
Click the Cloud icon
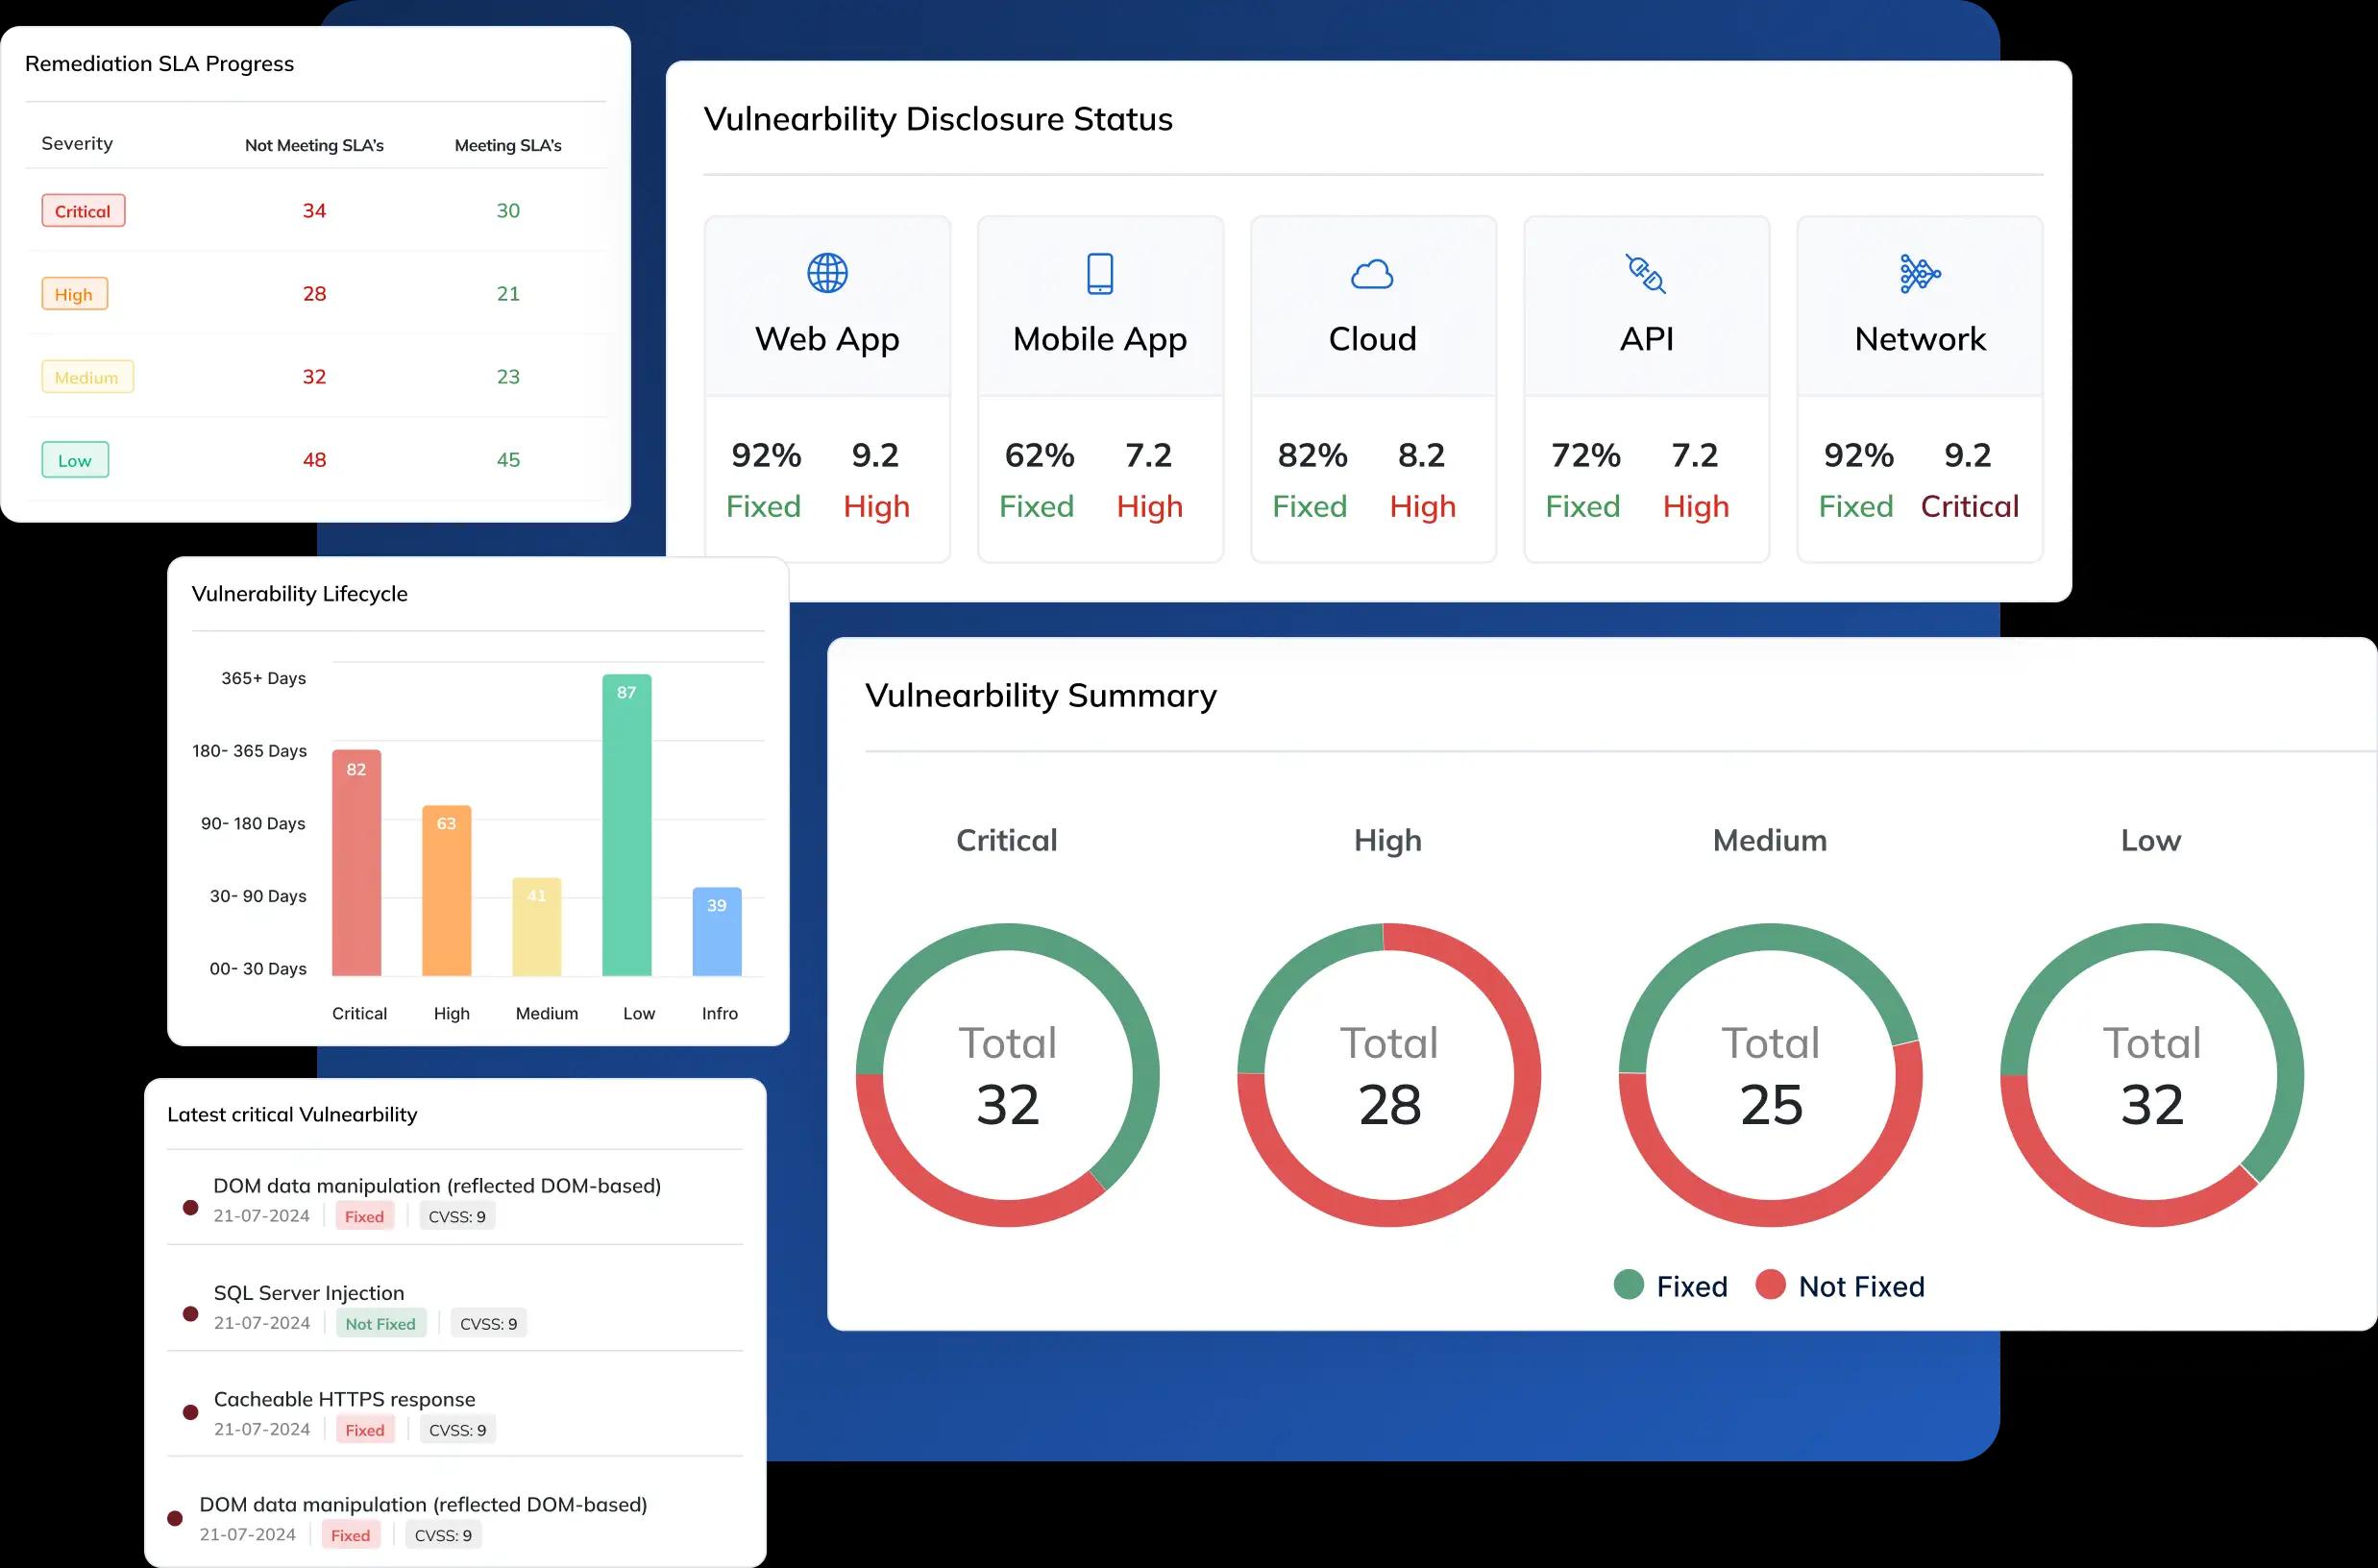coord(1372,274)
